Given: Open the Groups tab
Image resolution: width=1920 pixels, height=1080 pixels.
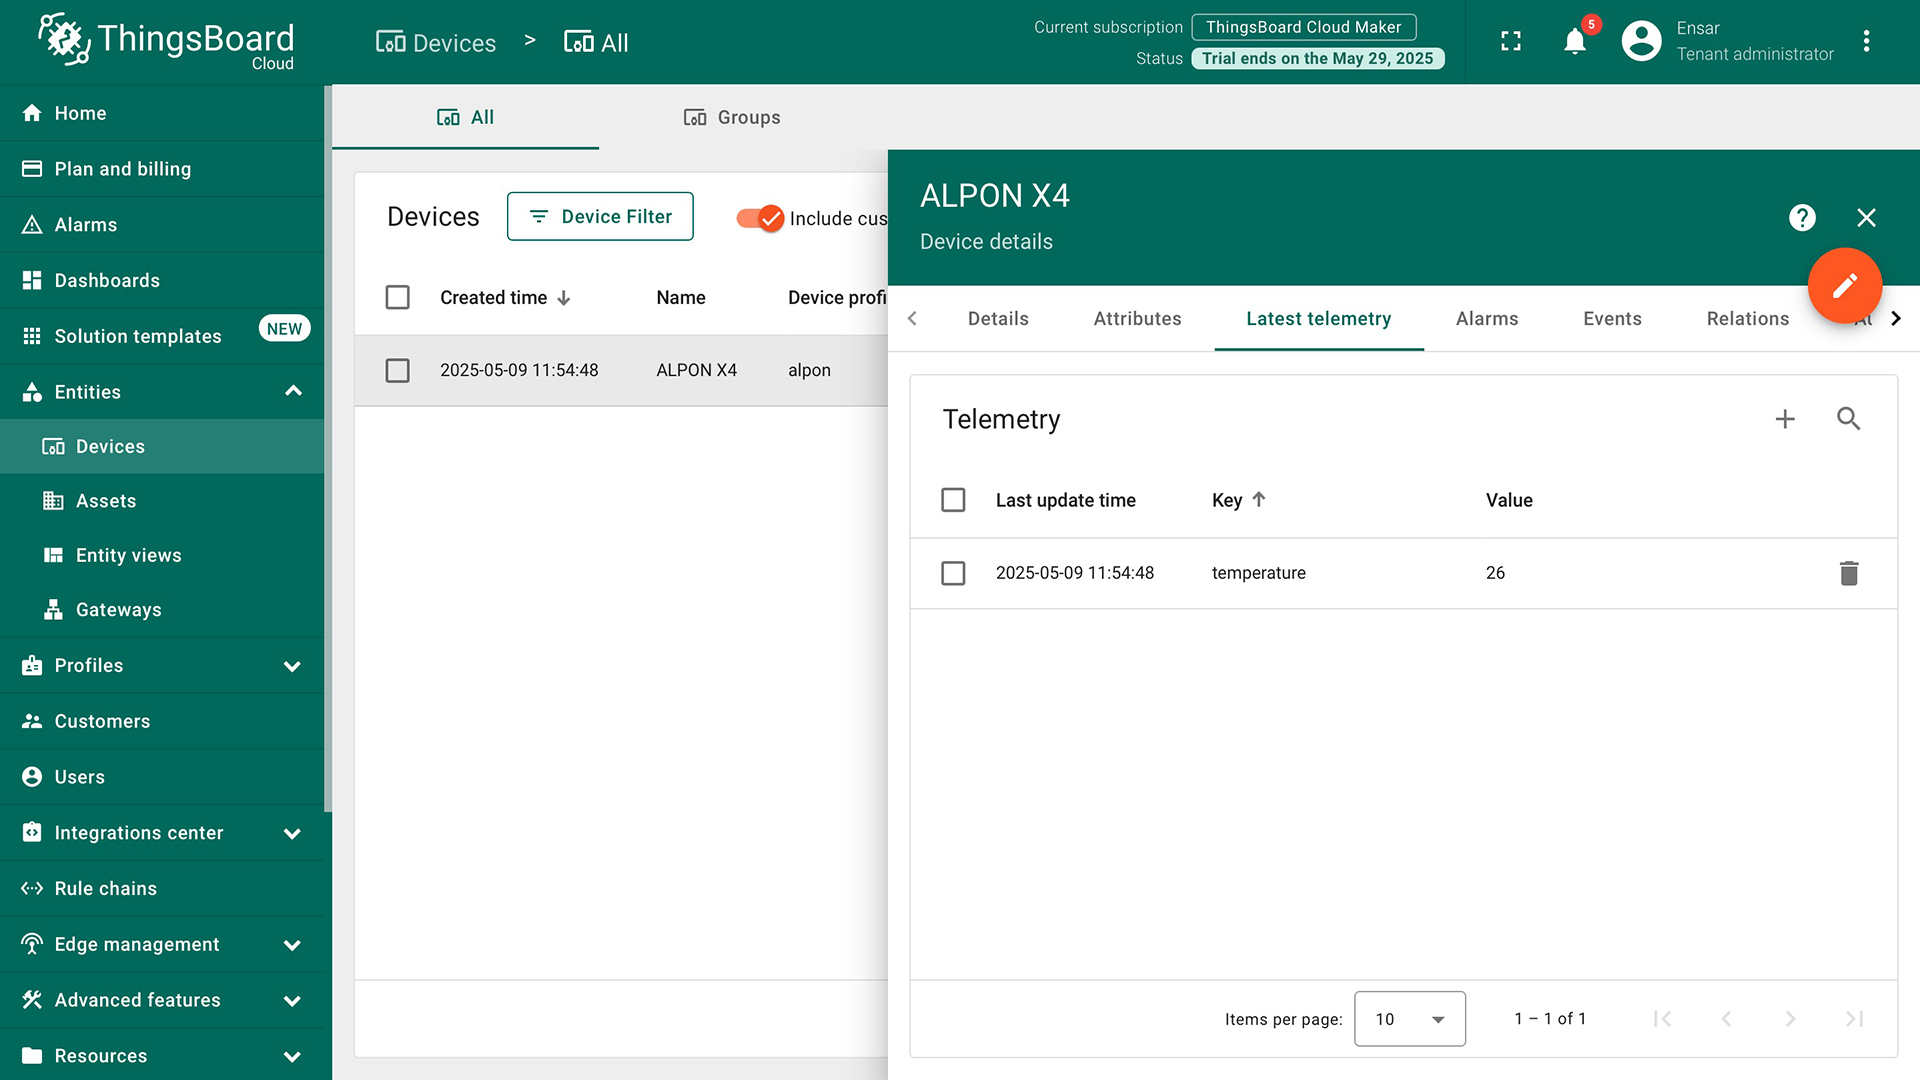Looking at the screenshot, I should click(x=731, y=117).
